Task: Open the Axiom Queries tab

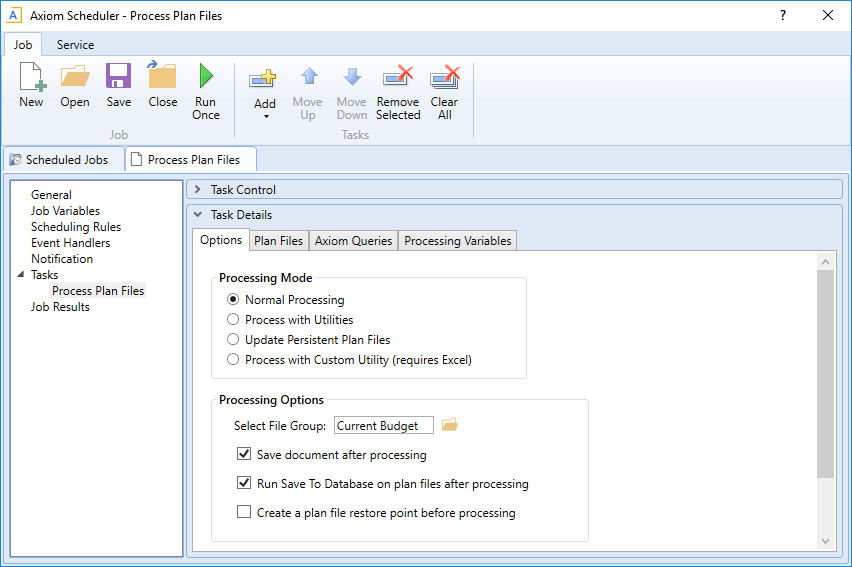Action: pyautogui.click(x=352, y=240)
